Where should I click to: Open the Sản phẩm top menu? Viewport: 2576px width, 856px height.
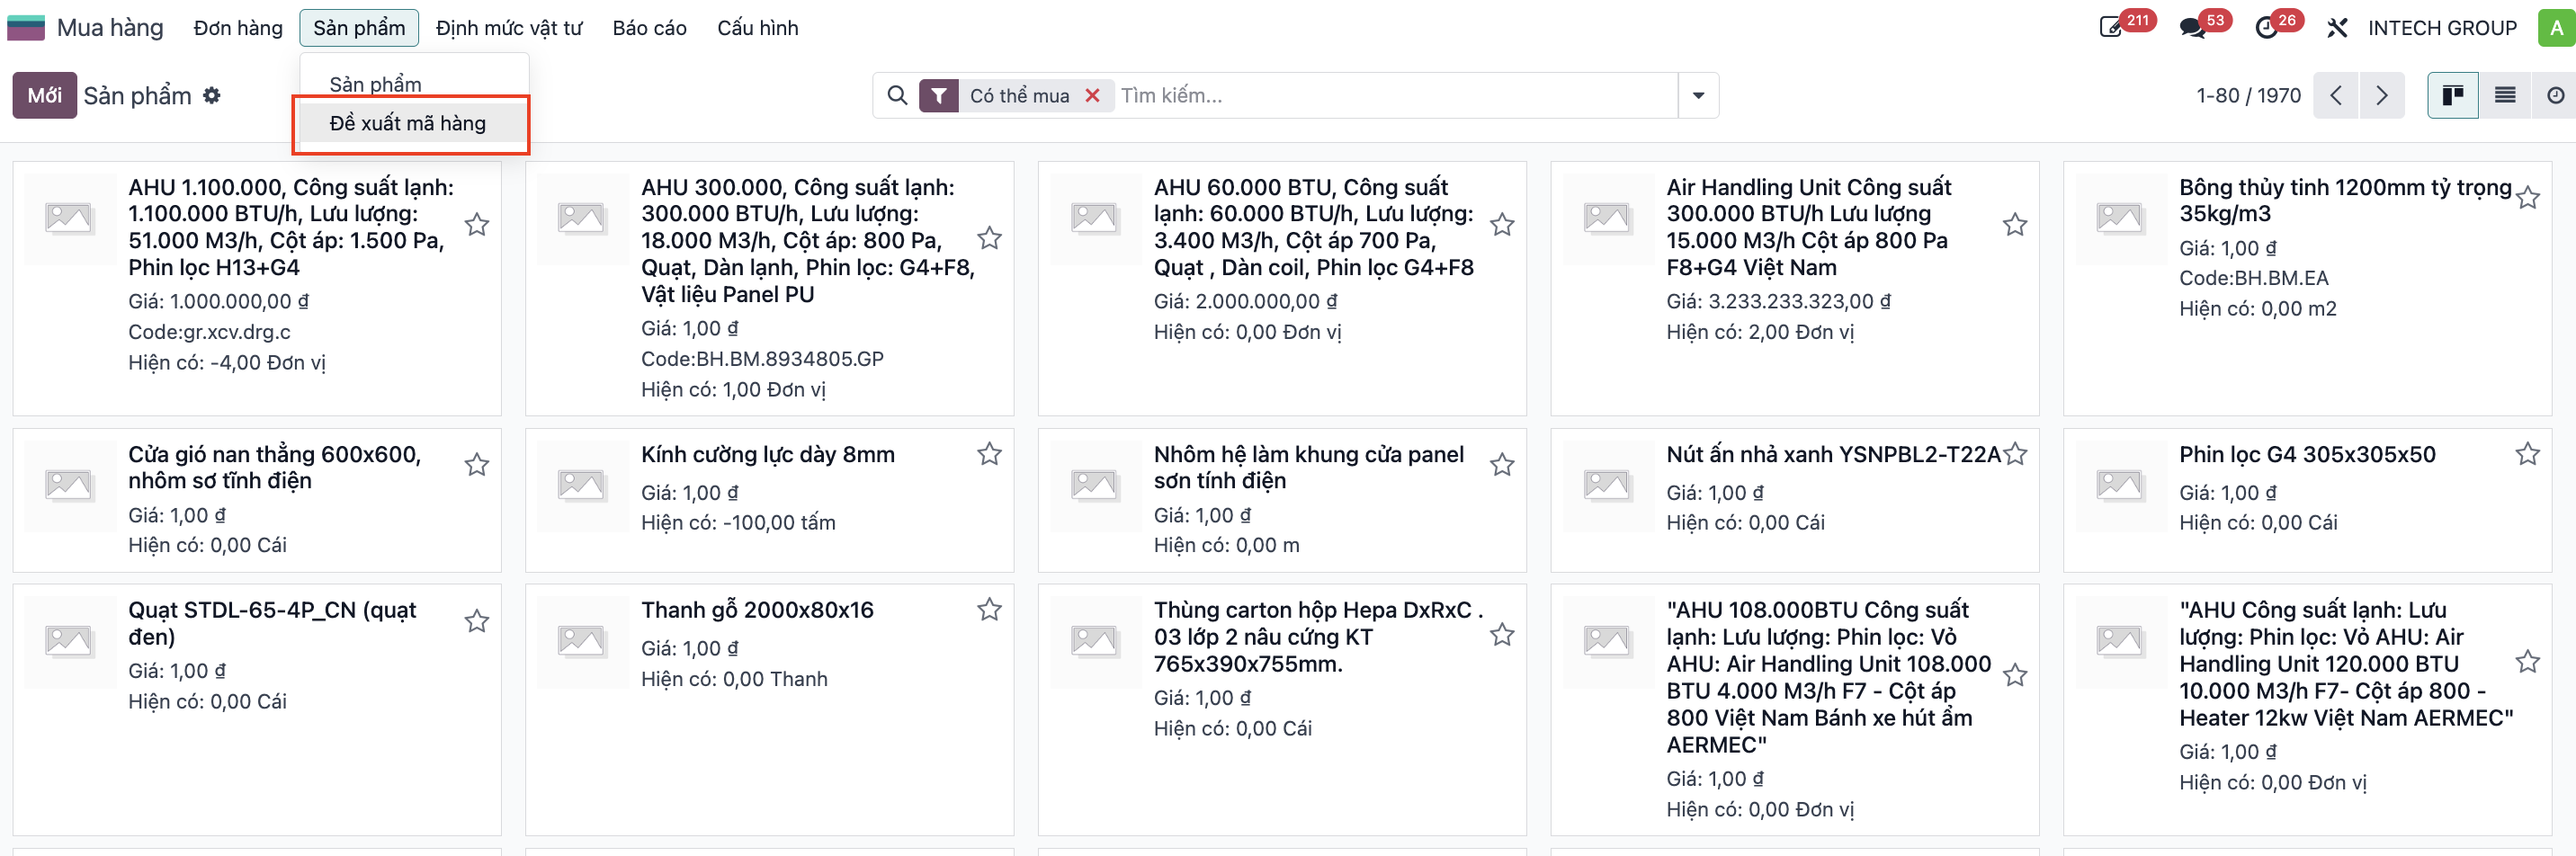(x=359, y=28)
